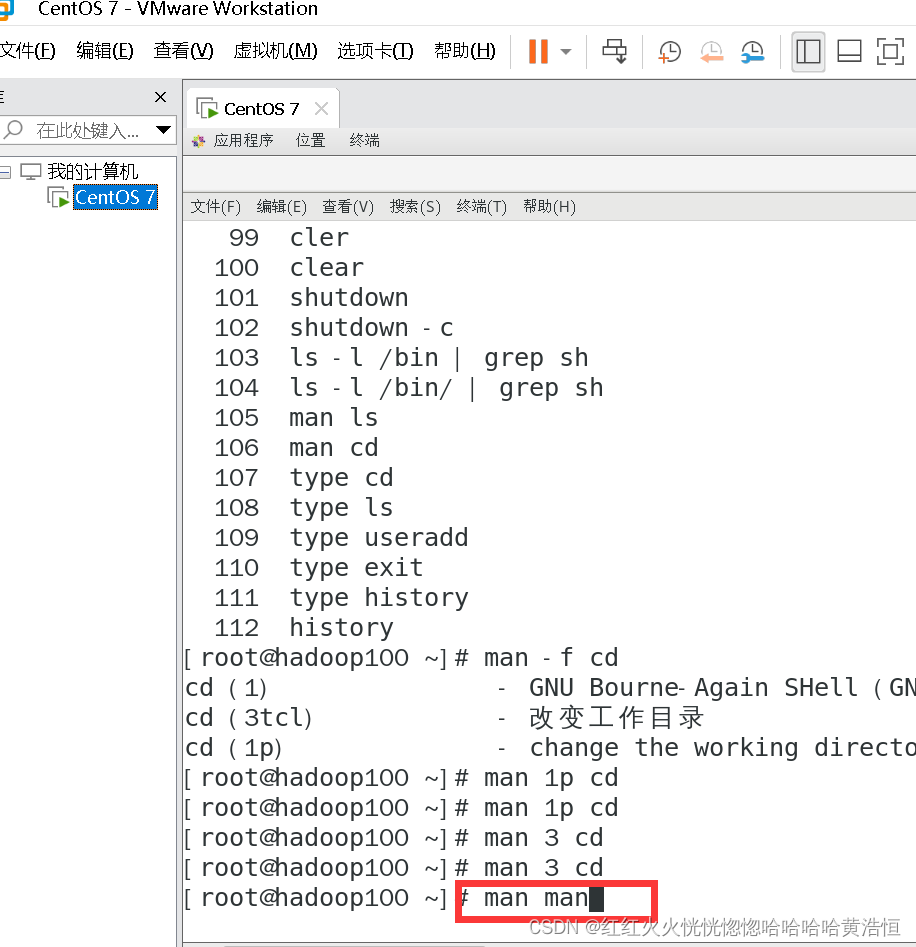Viewport: 916px width, 947px height.
Task: Open the VMware 编辑(E) menu
Action: [x=105, y=51]
